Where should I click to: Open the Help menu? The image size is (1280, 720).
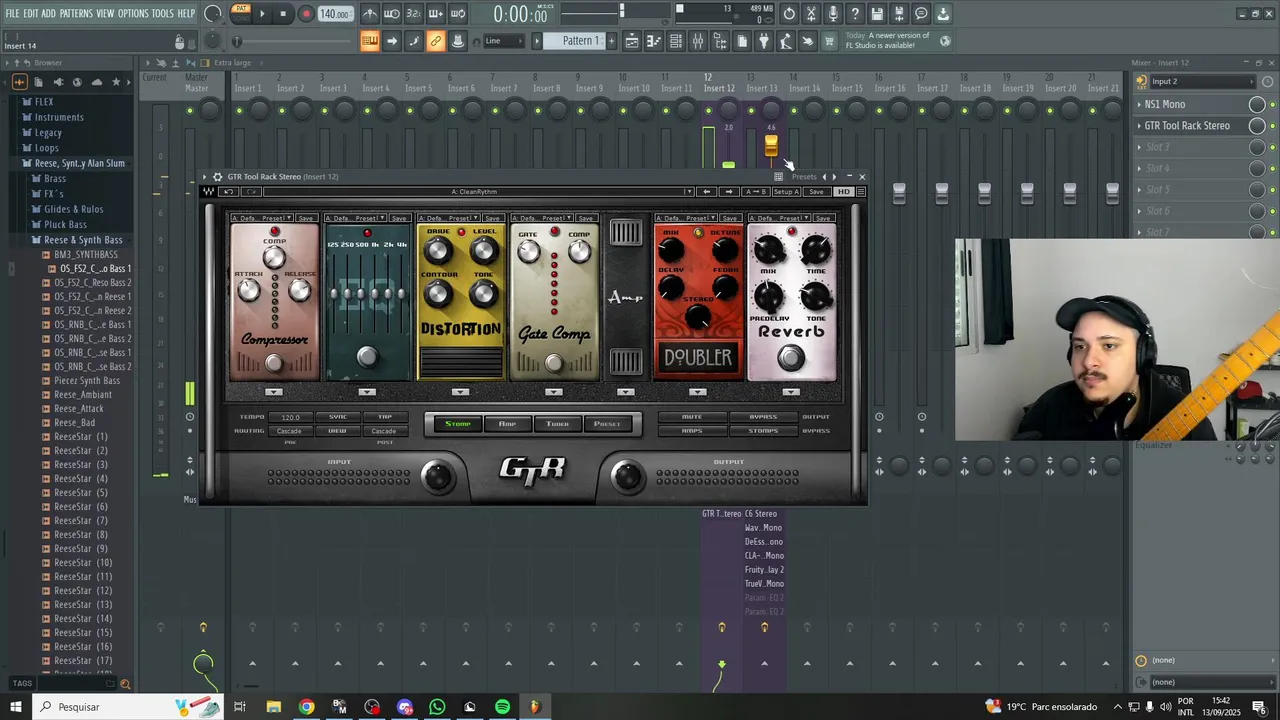[186, 13]
